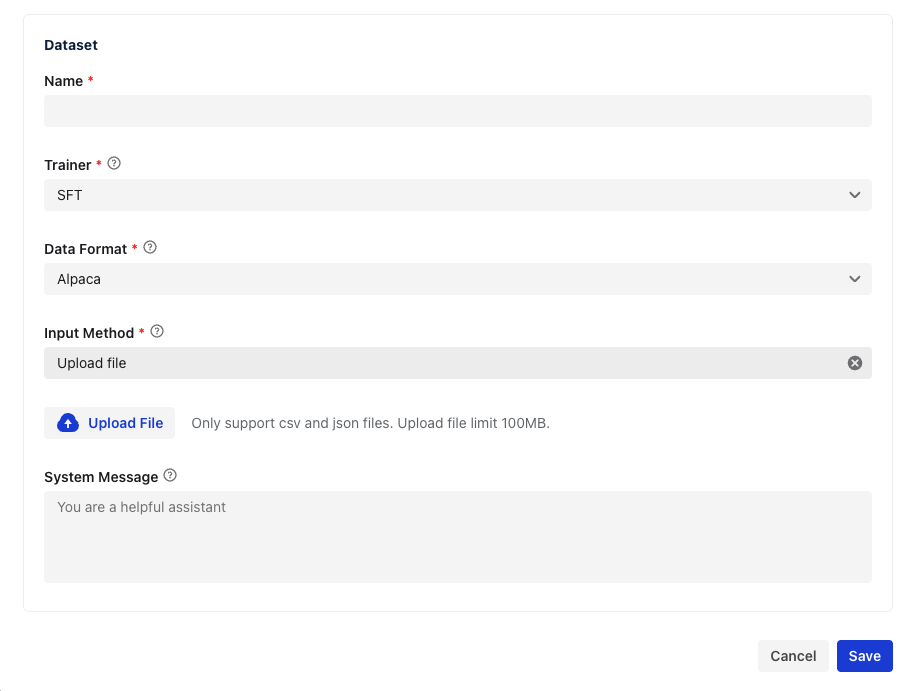Click the Data Format help icon
Viewport: 914px width, 691px height.
pos(150,248)
